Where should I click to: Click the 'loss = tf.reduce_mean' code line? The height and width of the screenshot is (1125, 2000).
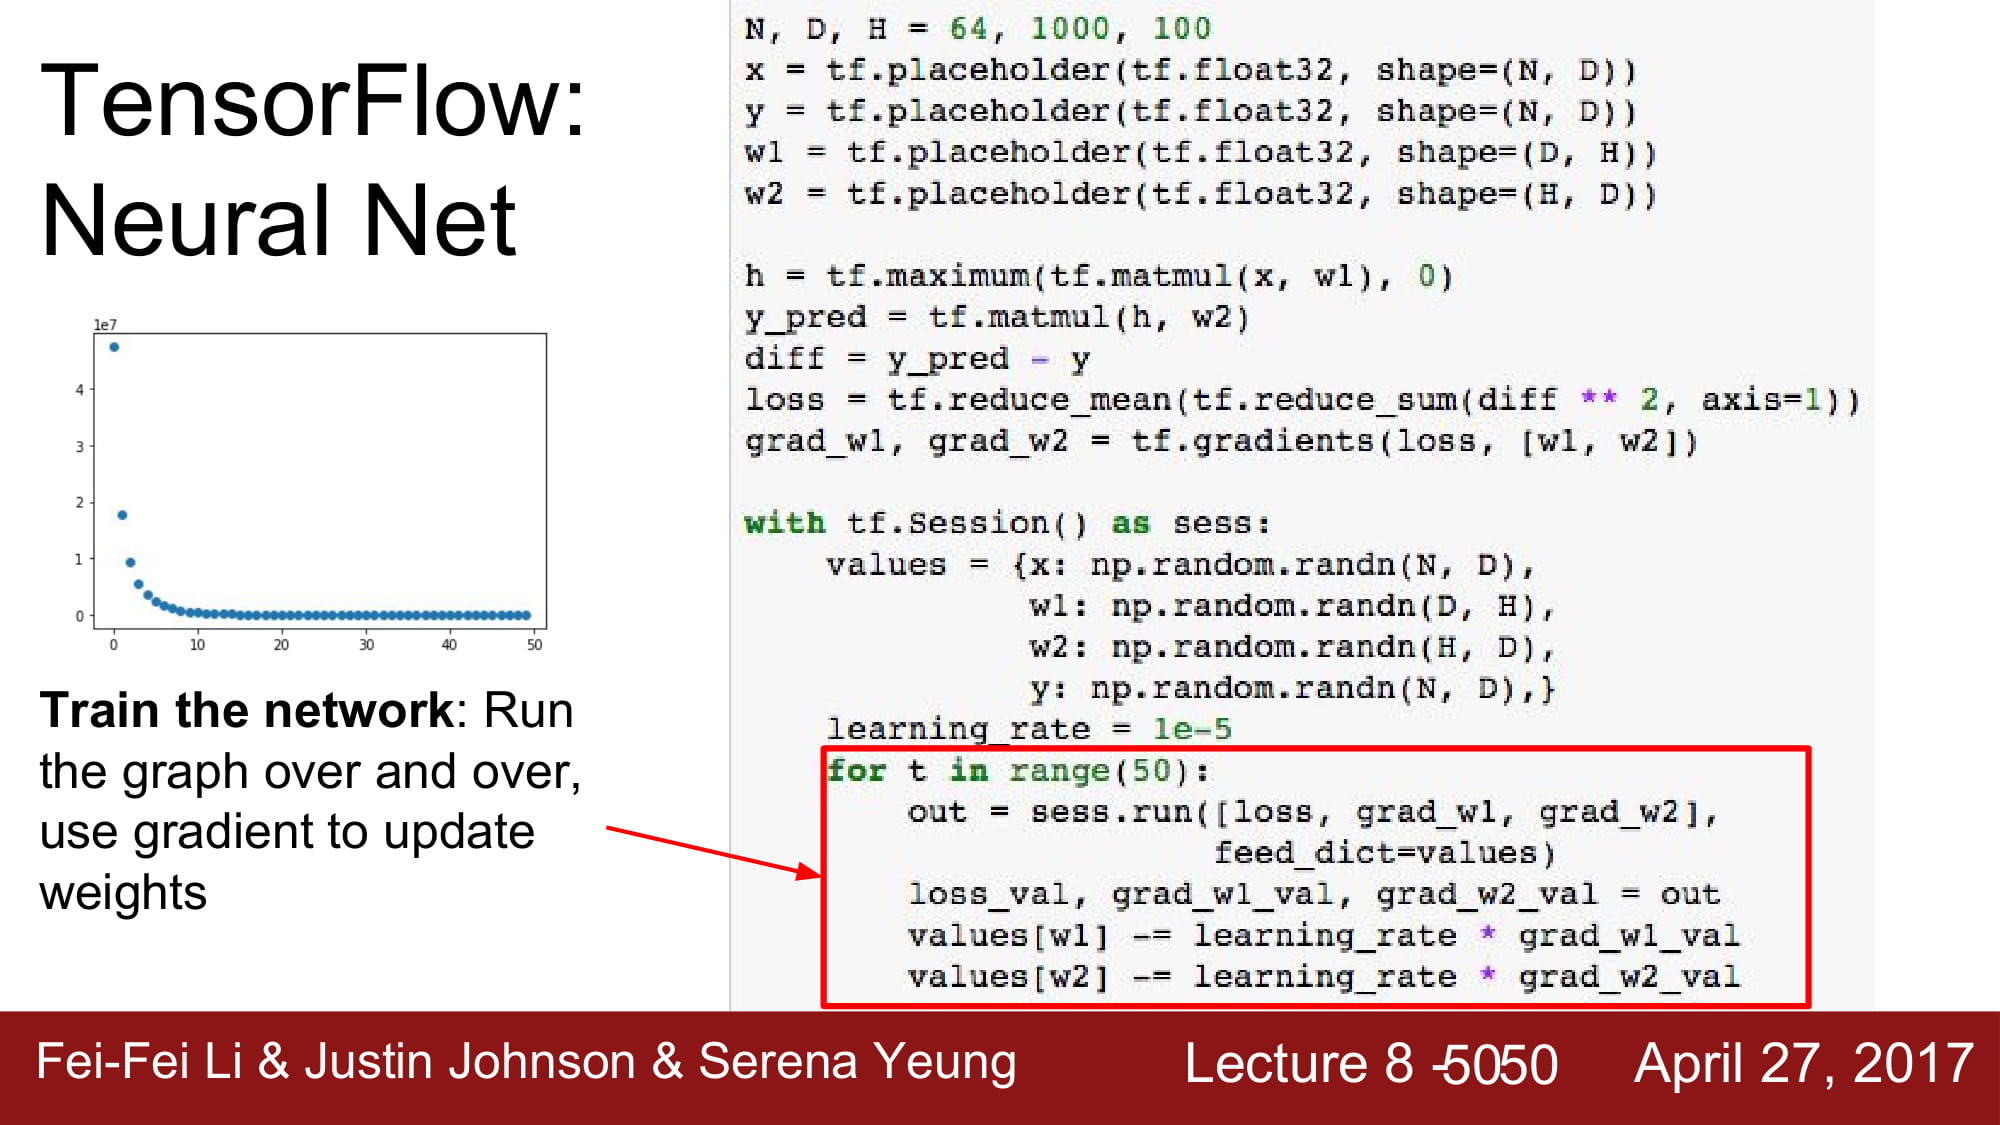(x=1301, y=400)
